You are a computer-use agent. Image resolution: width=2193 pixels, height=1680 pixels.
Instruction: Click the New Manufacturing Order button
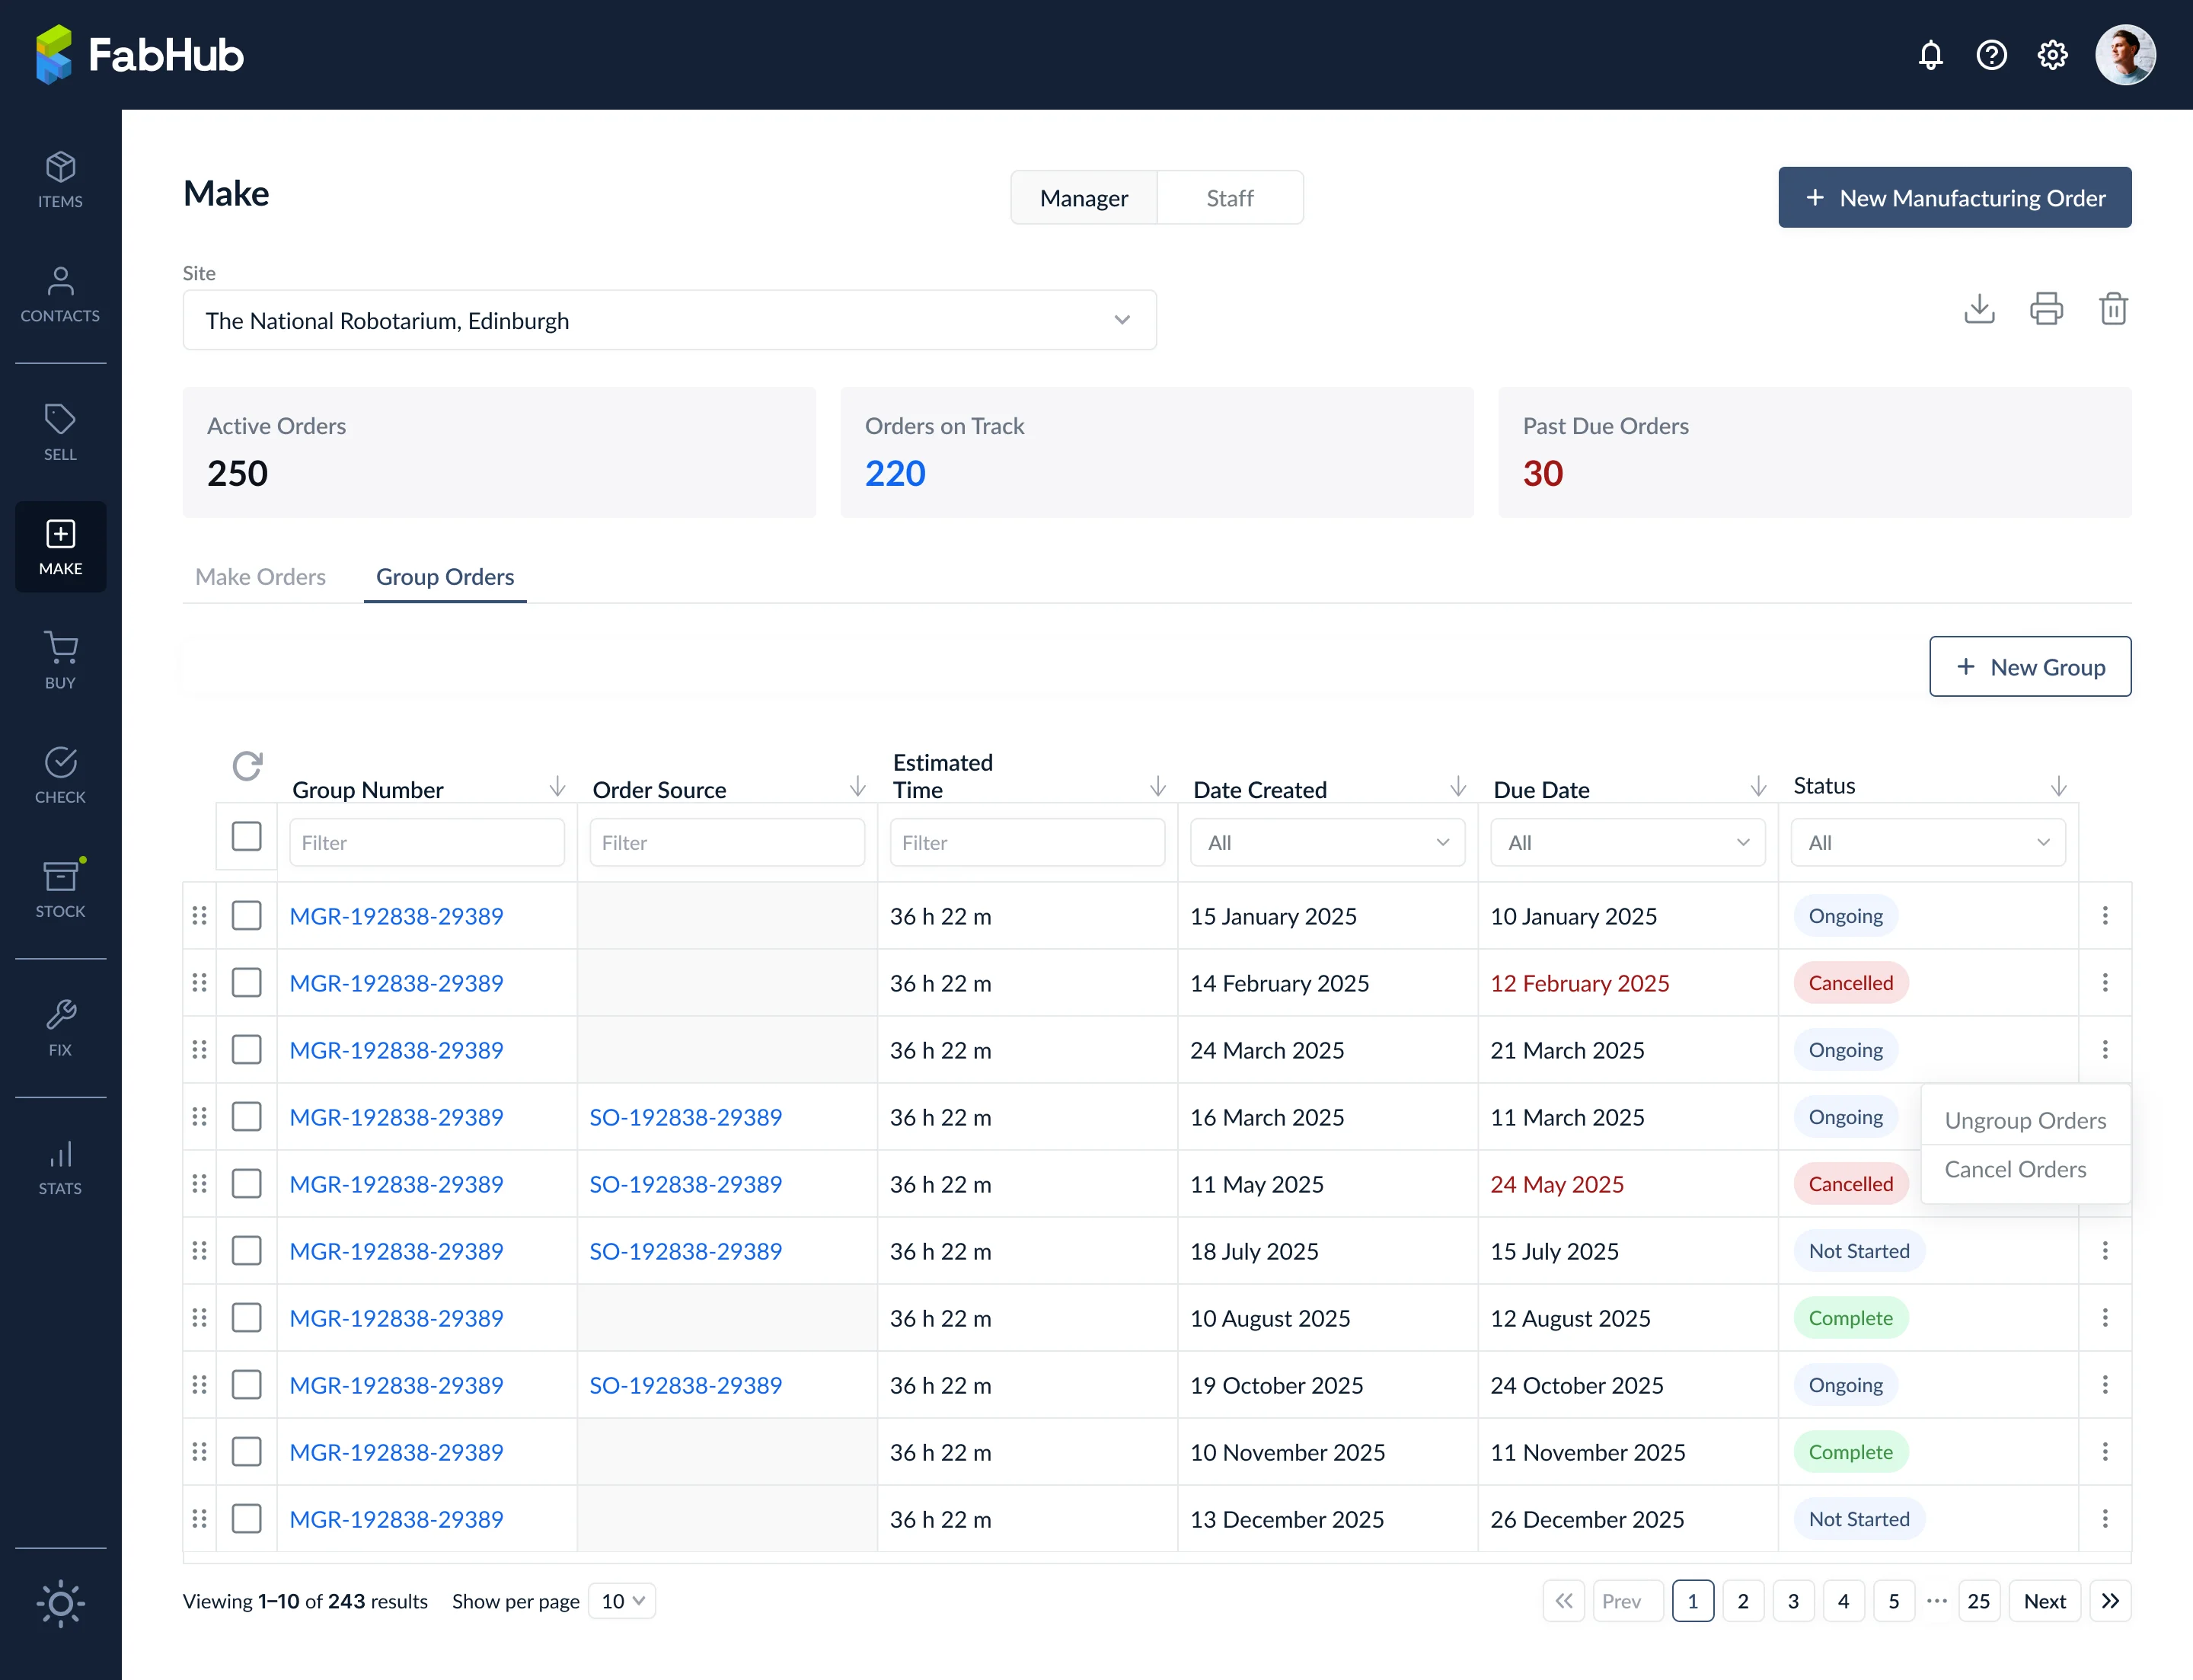[x=1954, y=197]
